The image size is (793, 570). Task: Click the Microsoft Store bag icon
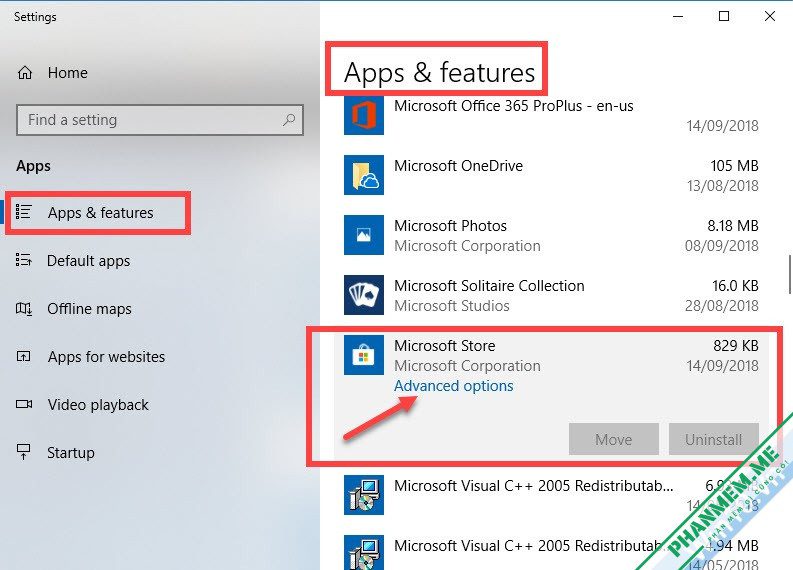364,355
